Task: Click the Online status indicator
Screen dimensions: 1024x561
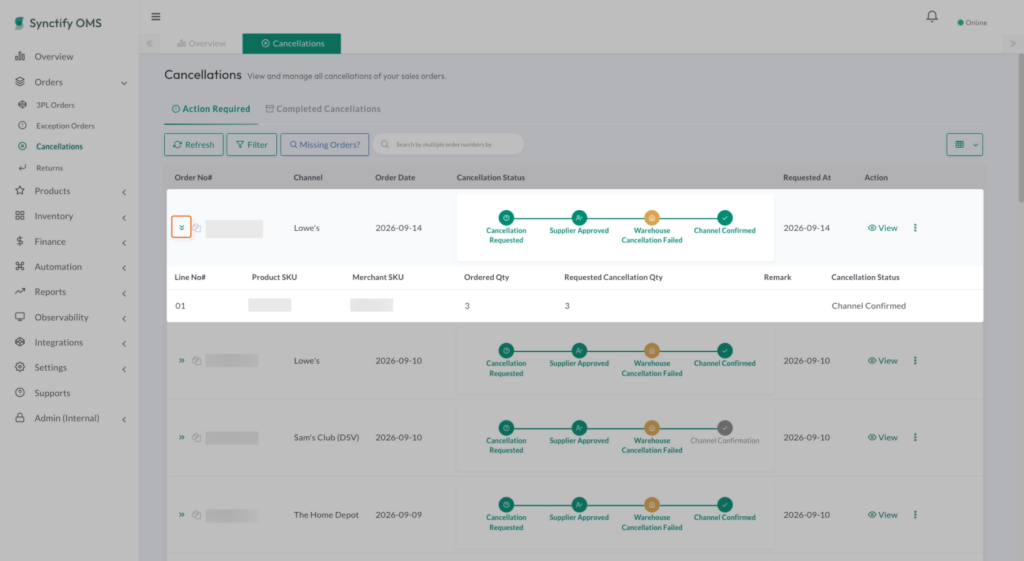Action: point(972,23)
